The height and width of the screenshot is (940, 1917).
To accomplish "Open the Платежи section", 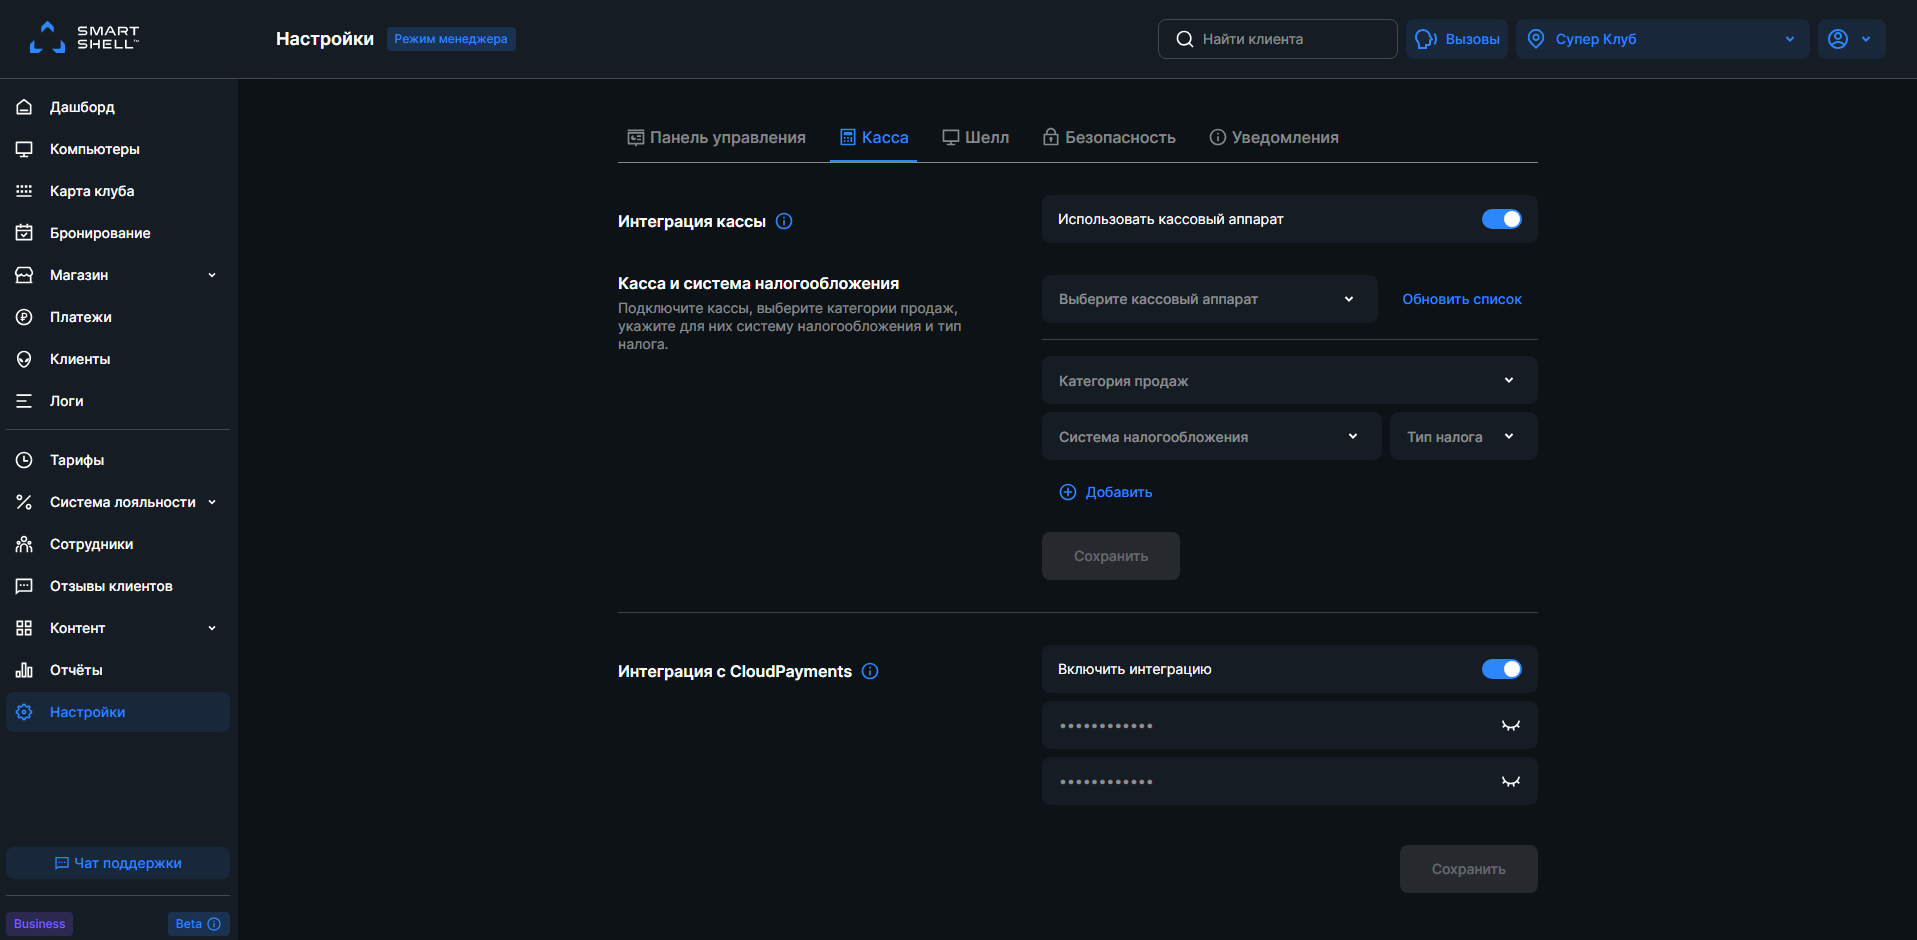I will click(84, 316).
